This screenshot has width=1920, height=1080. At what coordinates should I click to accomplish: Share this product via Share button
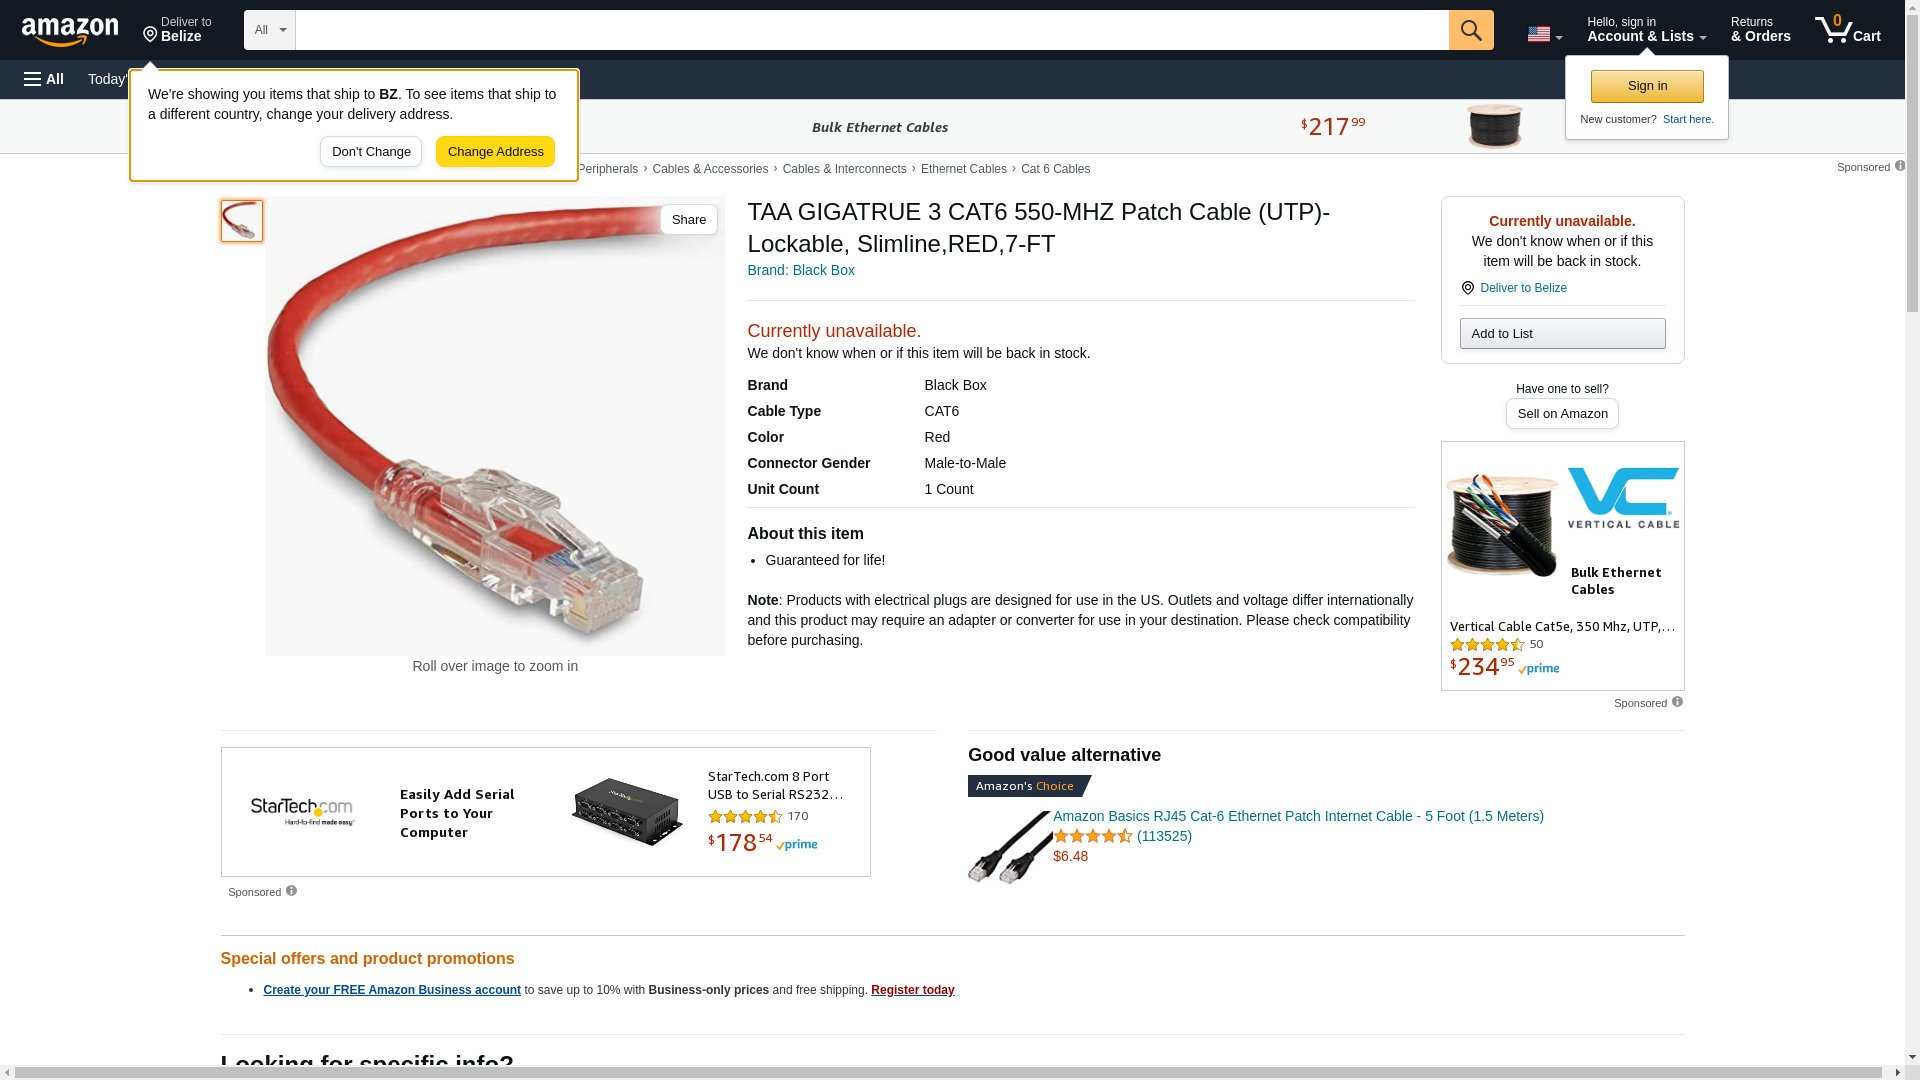pyautogui.click(x=688, y=220)
